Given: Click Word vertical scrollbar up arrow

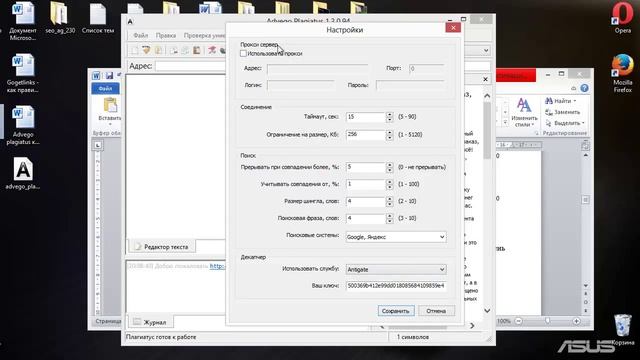Looking at the screenshot, I should tap(586, 156).
